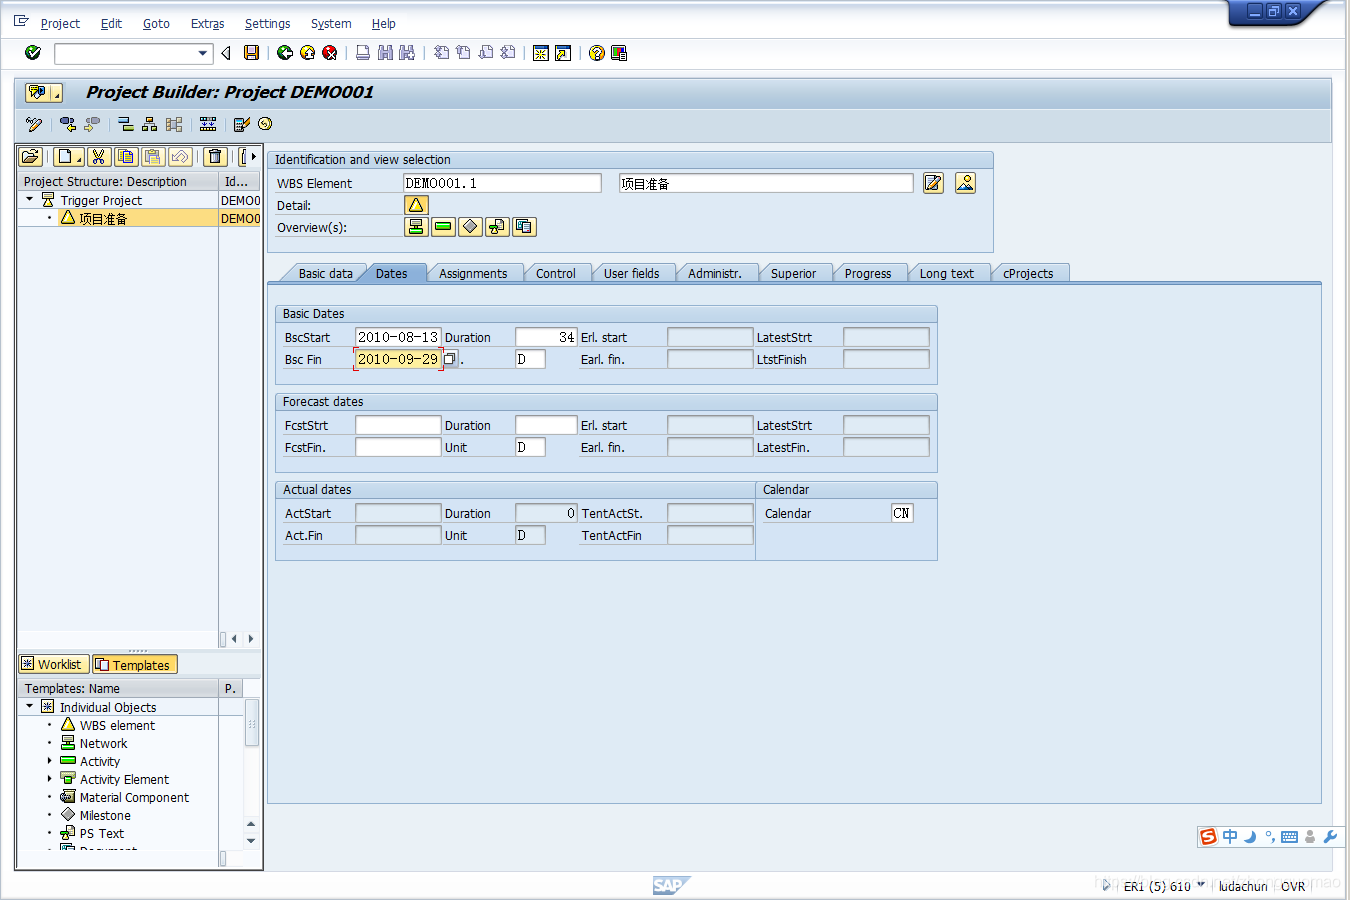Viewport: 1350px width, 900px height.
Task: Open the Milestone overview diamond icon
Action: [470, 227]
